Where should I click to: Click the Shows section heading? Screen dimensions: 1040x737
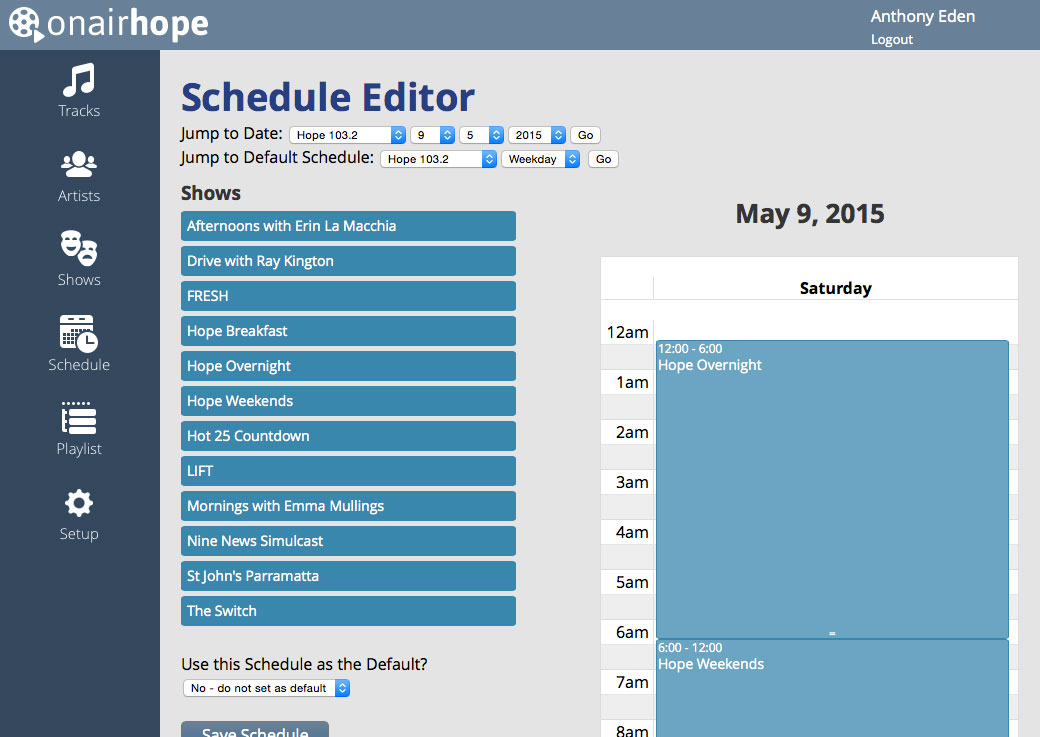pyautogui.click(x=211, y=193)
